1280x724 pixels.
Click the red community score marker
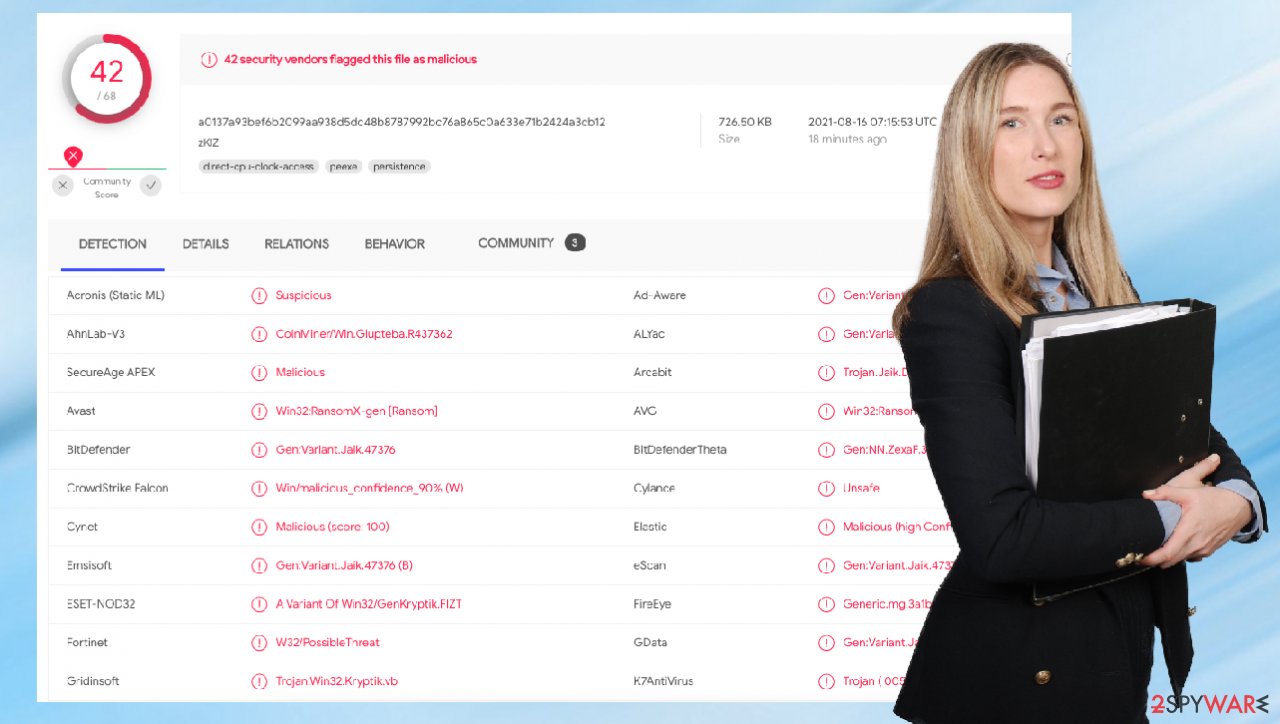pyautogui.click(x=73, y=156)
